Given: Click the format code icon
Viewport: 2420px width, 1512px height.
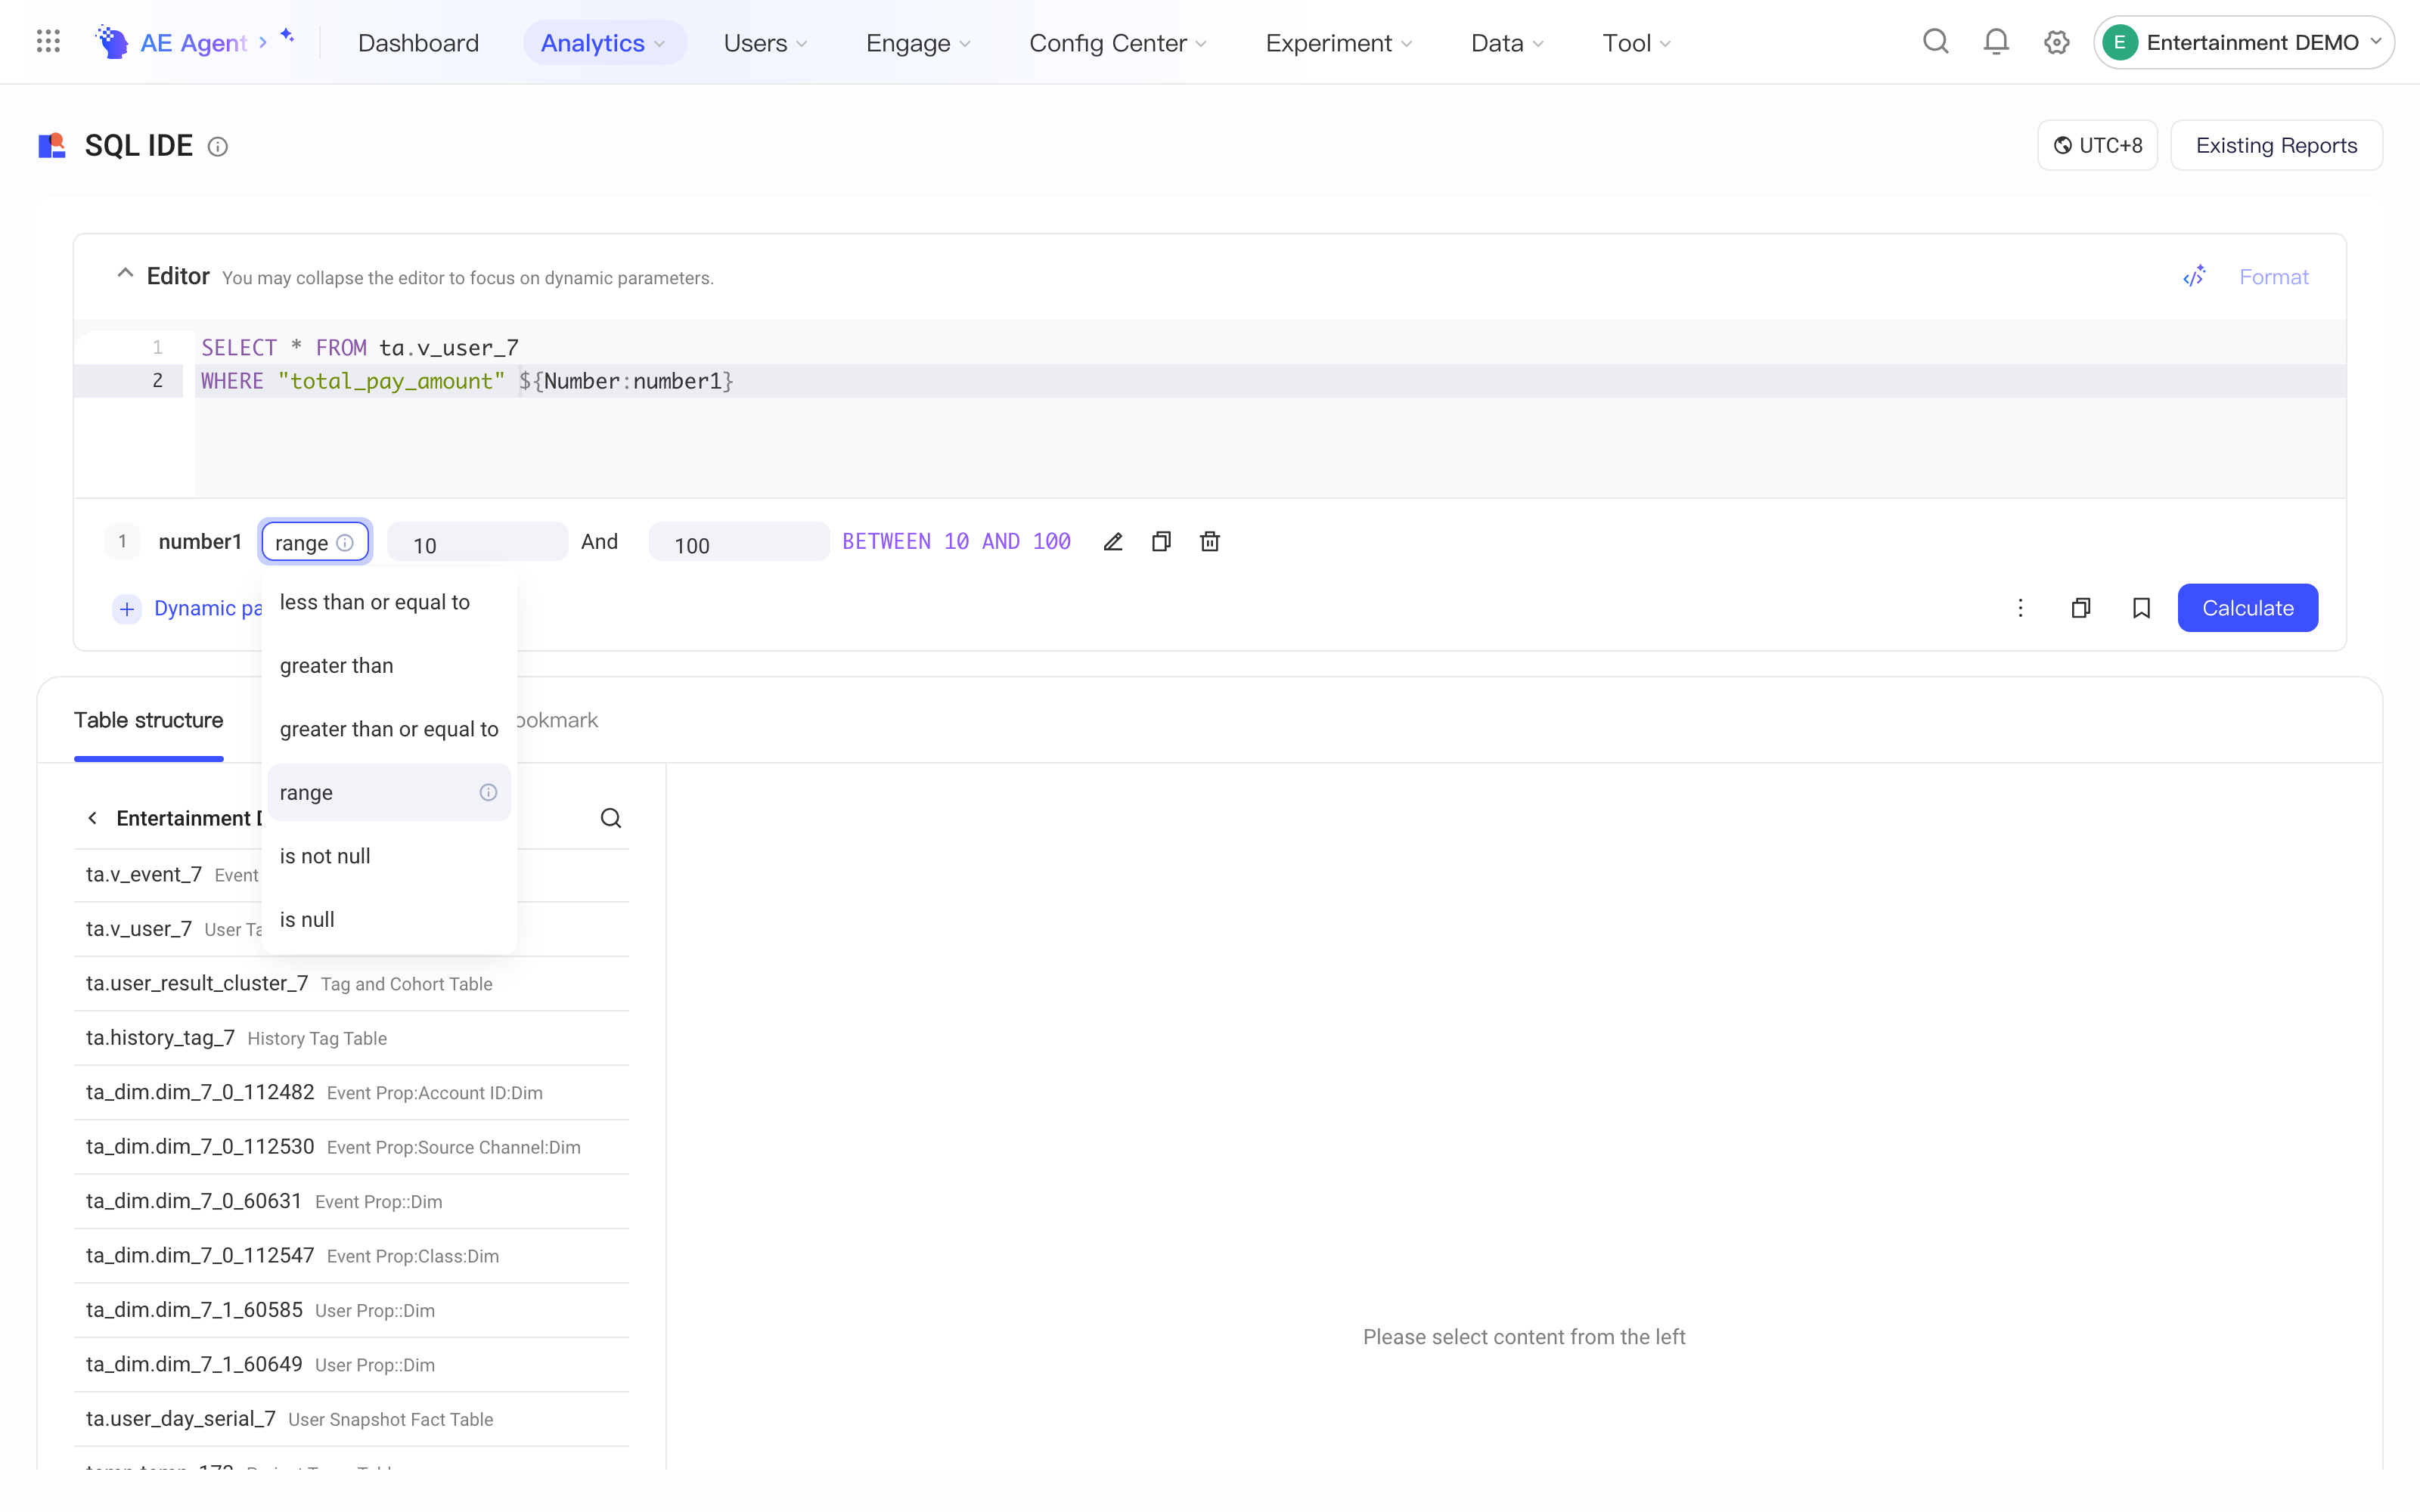Looking at the screenshot, I should [x=2194, y=277].
